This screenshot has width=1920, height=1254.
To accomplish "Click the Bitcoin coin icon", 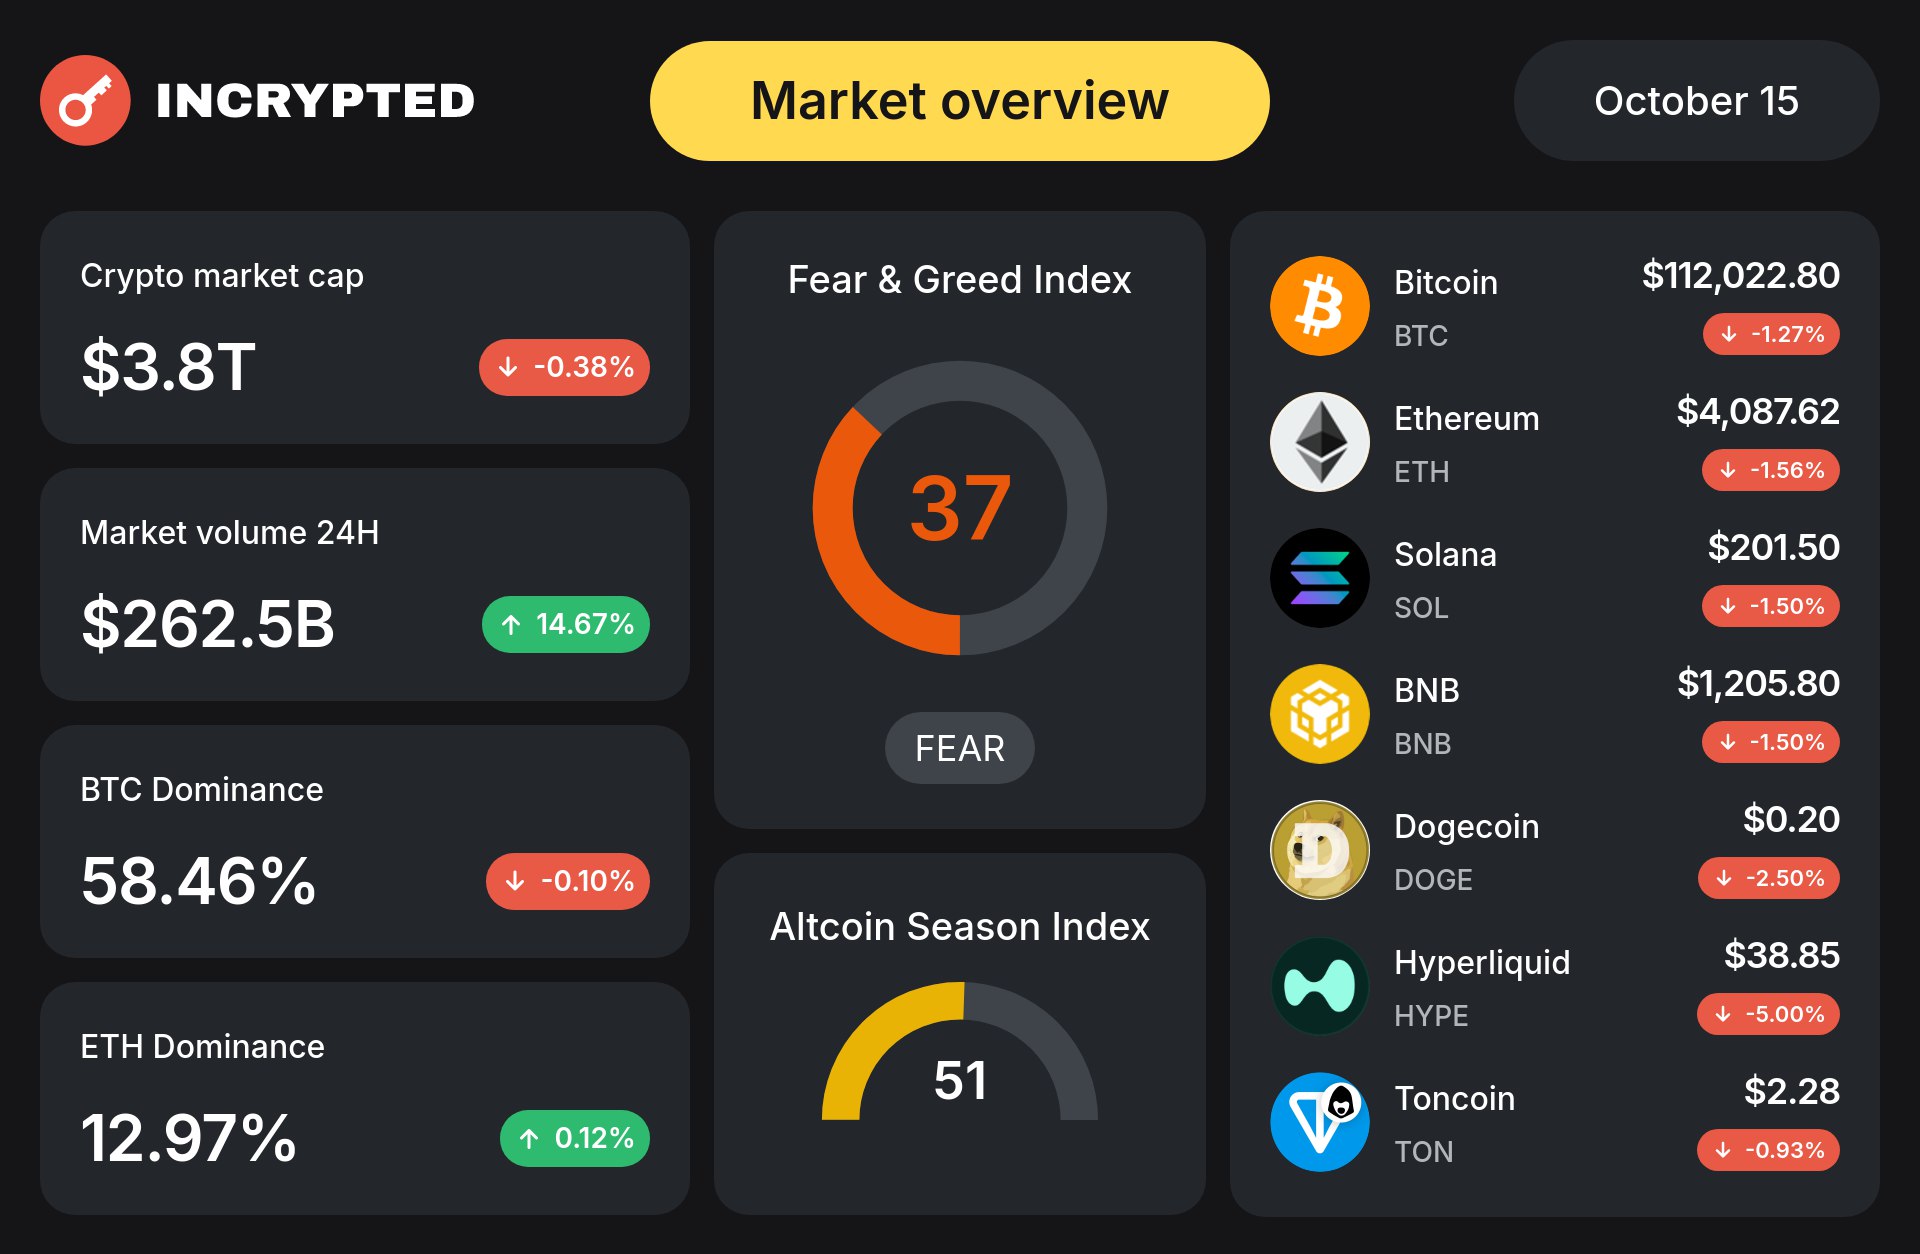I will pyautogui.click(x=1319, y=306).
